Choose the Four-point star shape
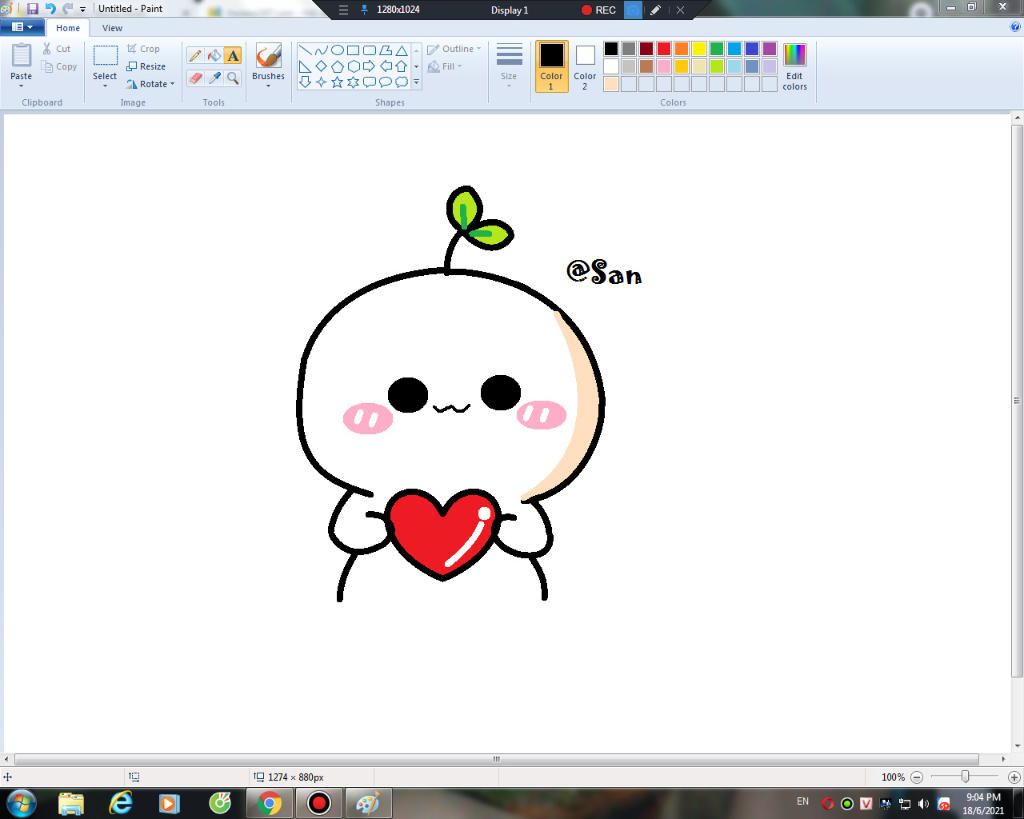 pyautogui.click(x=321, y=82)
